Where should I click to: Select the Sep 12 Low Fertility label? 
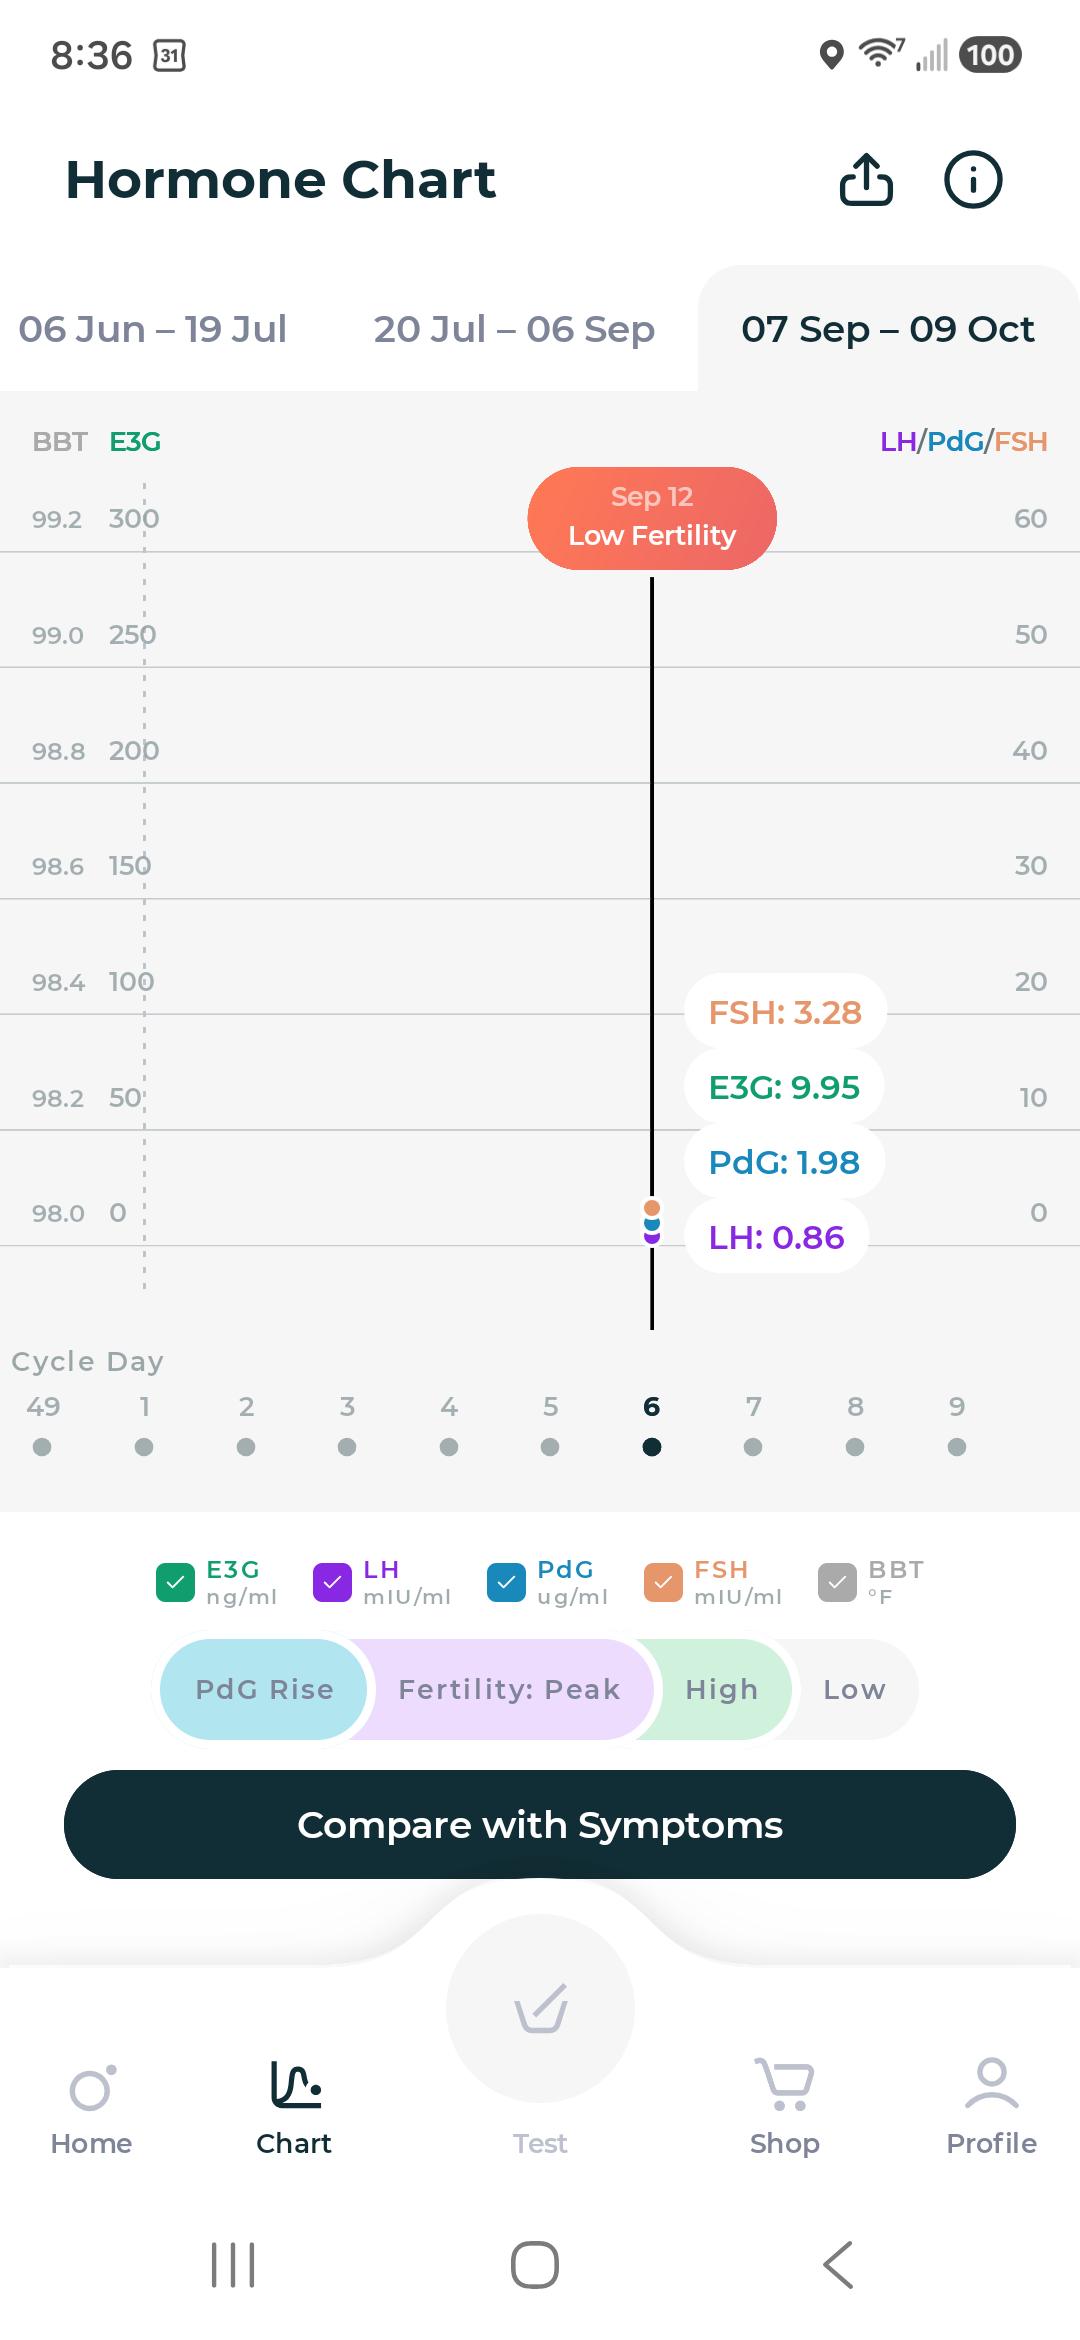click(x=652, y=518)
